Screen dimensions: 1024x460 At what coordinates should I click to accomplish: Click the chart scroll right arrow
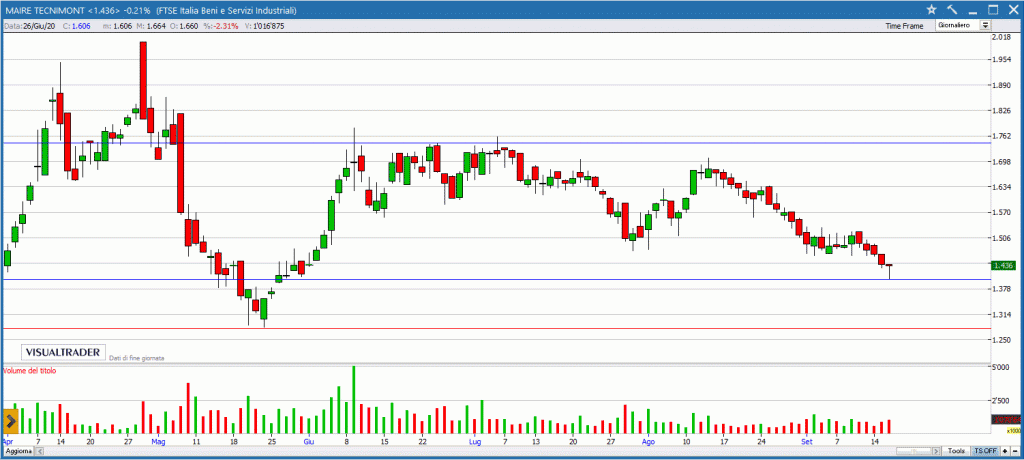pos(936,451)
